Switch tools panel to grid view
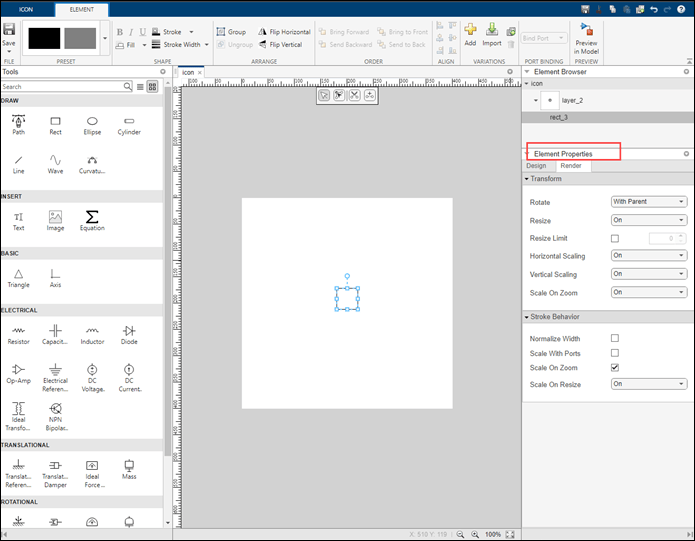Viewport: 695px width, 541px height. click(x=152, y=87)
